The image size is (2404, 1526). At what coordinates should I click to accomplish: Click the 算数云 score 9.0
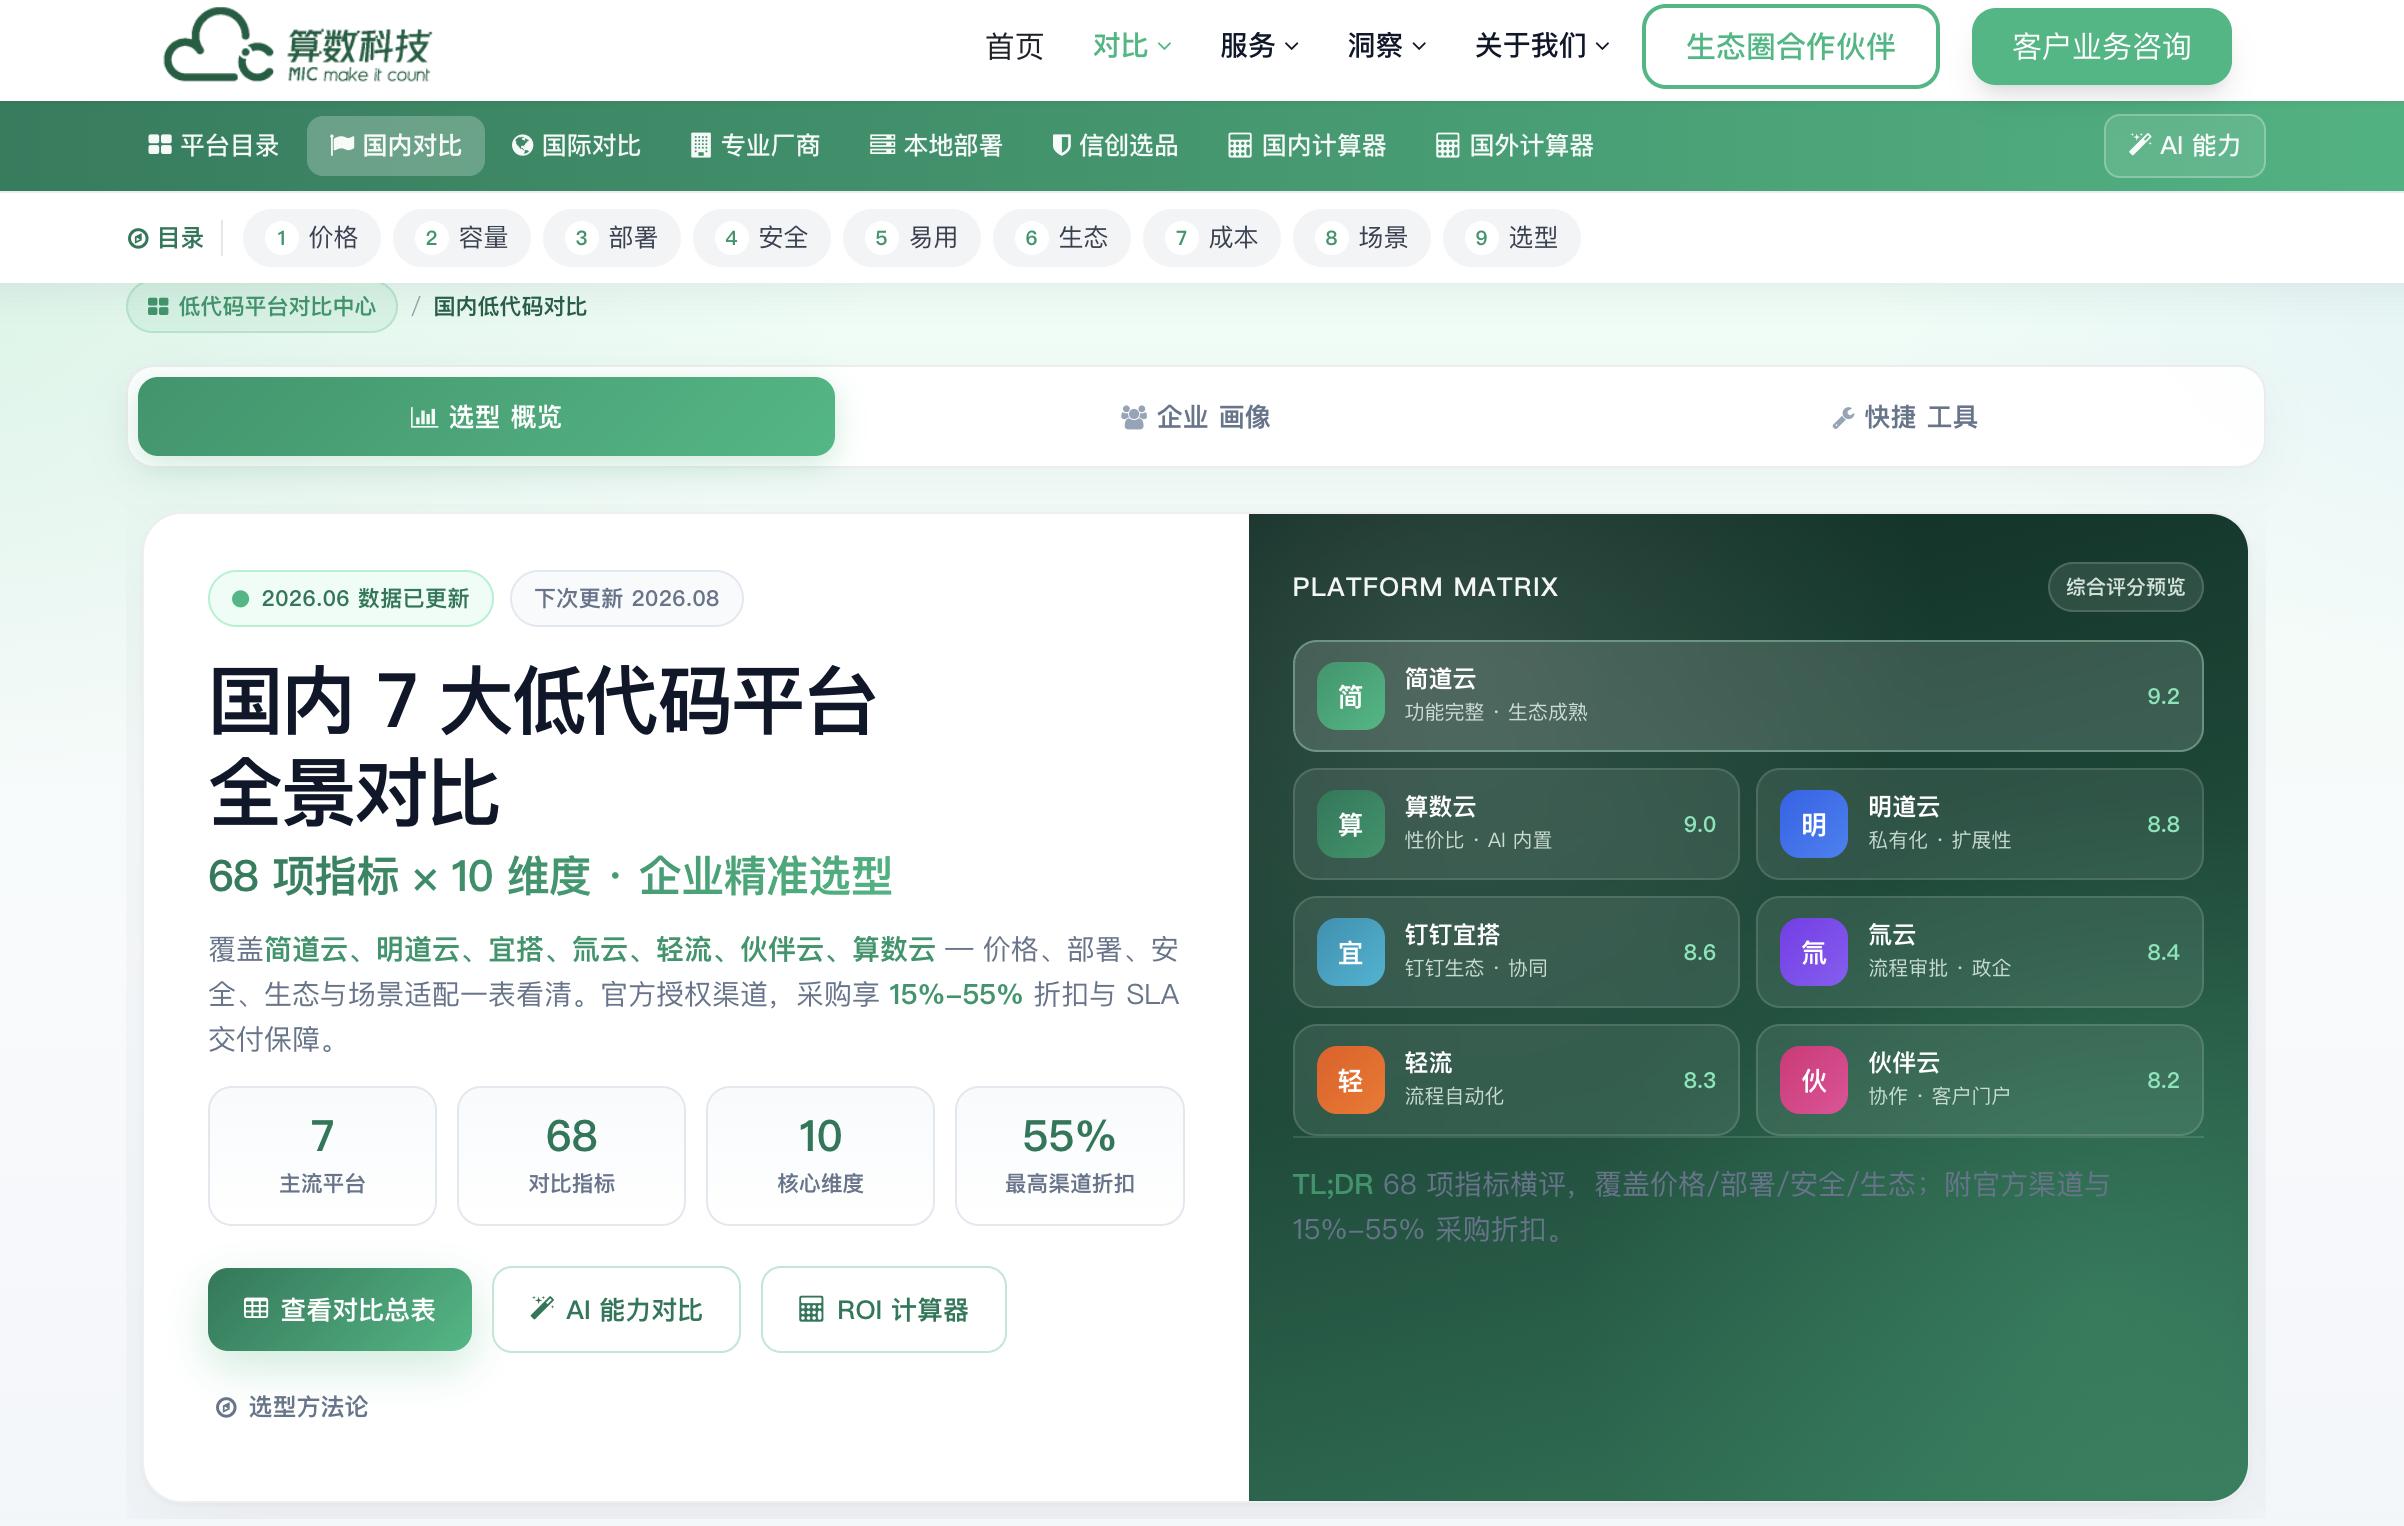[1699, 824]
